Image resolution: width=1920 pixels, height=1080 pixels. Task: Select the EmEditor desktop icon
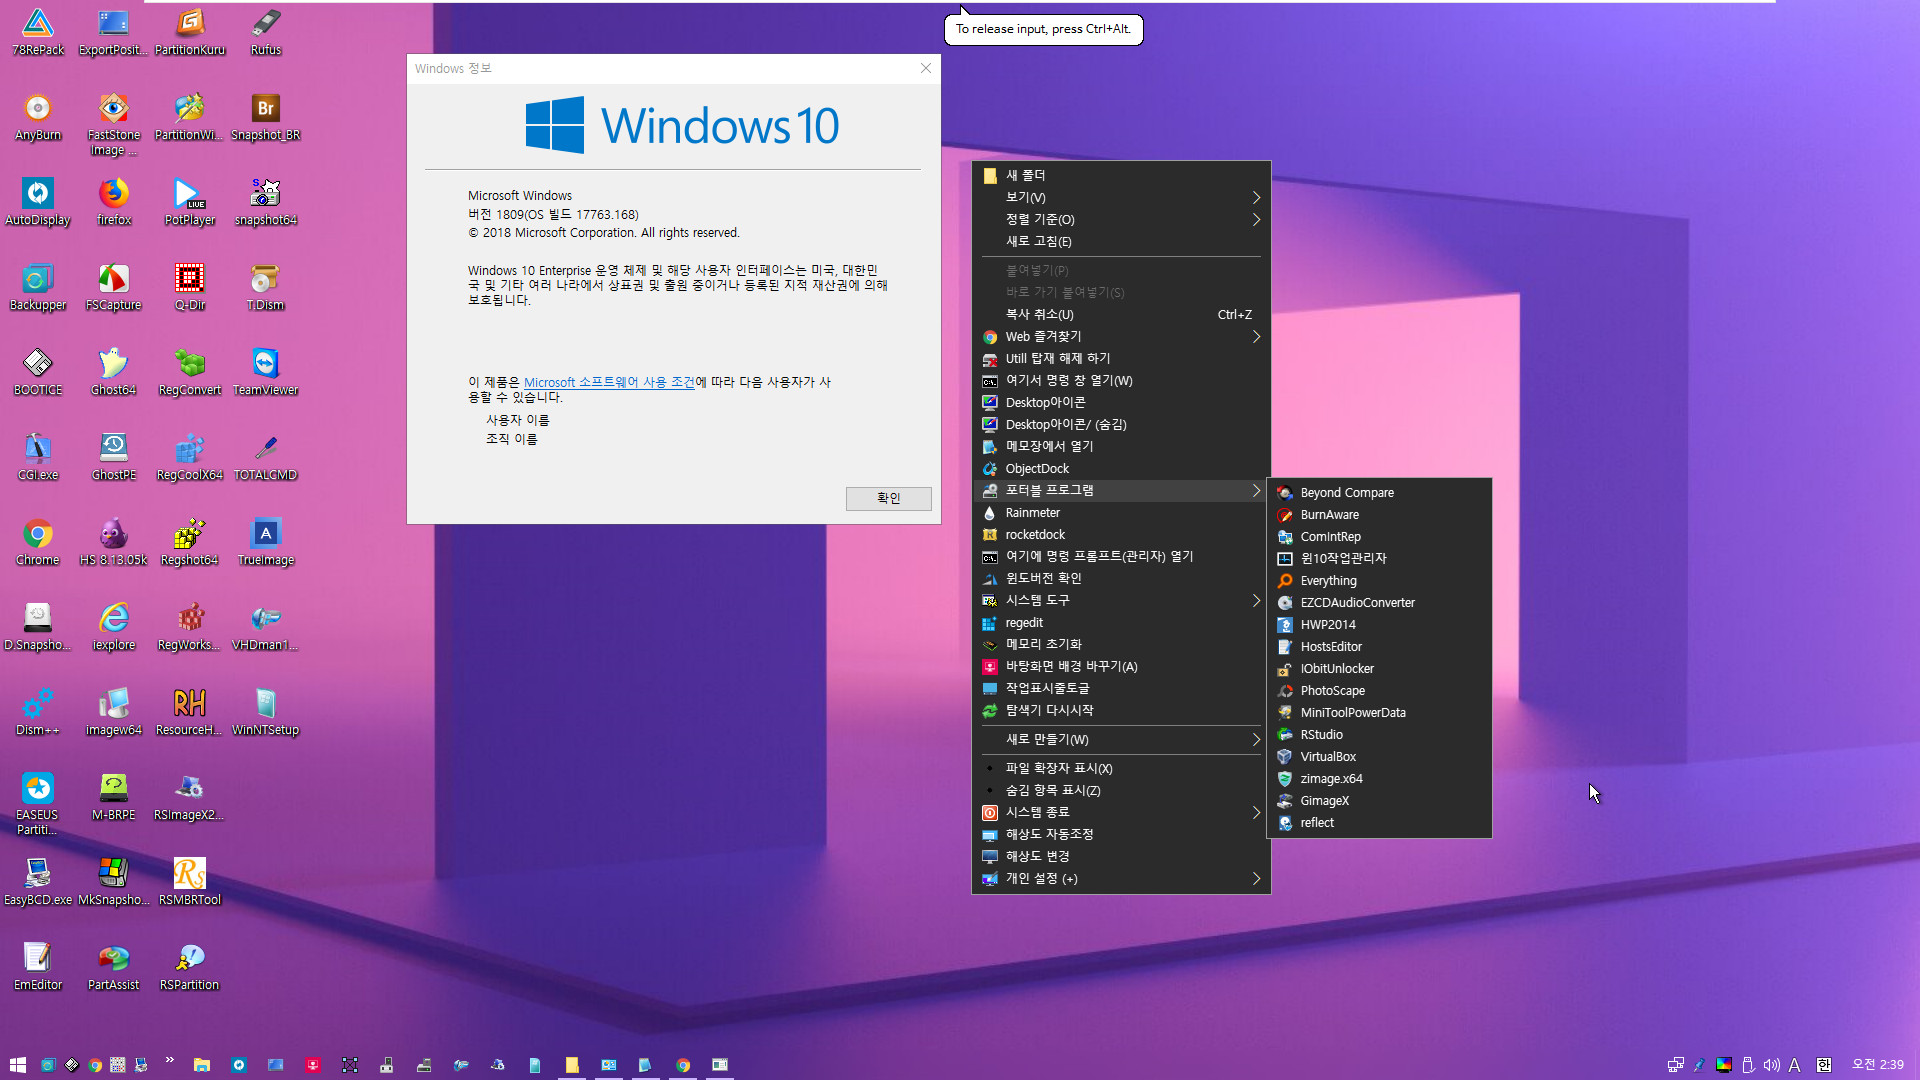[x=38, y=967]
